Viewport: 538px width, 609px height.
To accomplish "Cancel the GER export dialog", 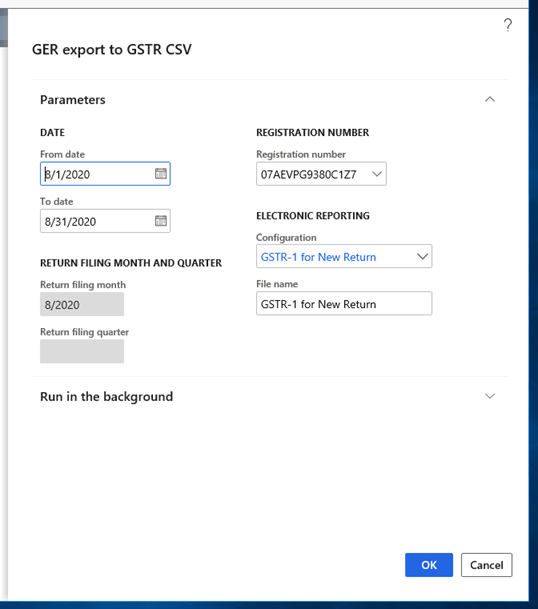I will [x=486, y=565].
